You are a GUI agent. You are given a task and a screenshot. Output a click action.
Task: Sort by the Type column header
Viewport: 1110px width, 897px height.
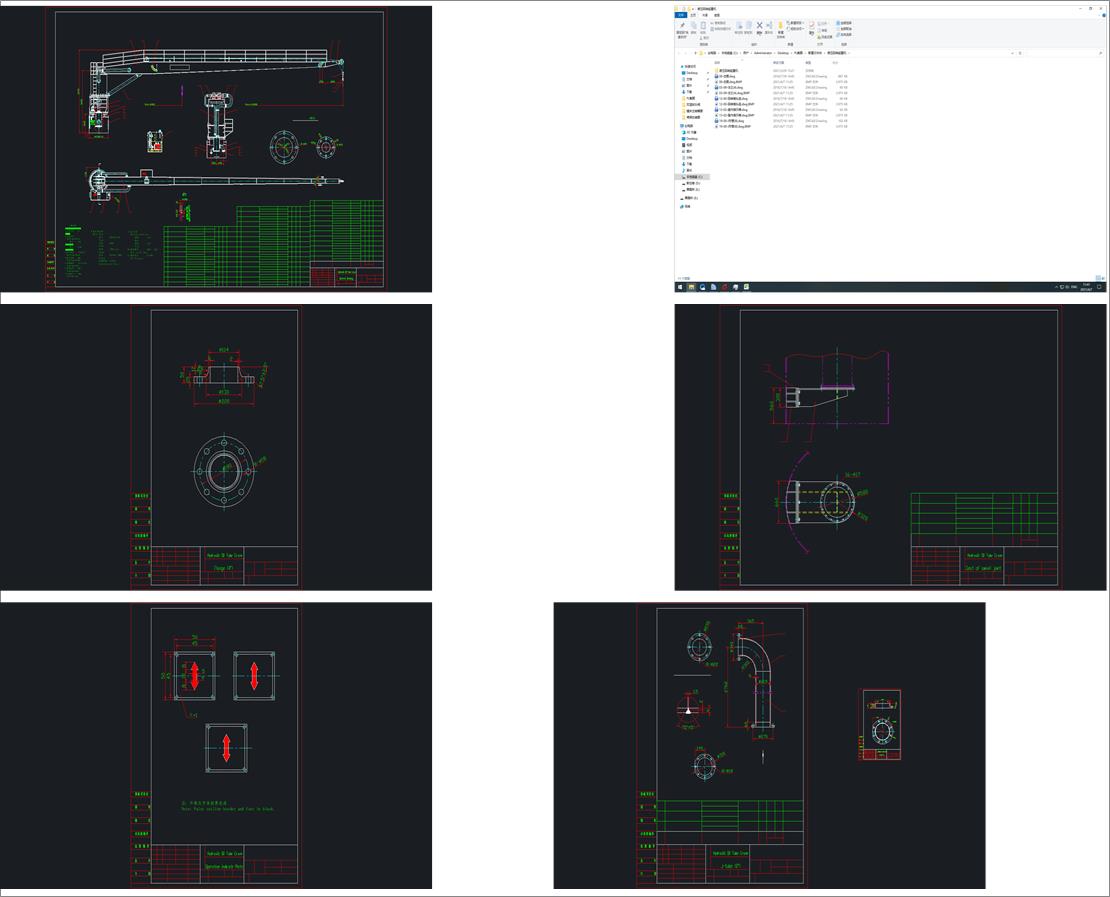[808, 62]
